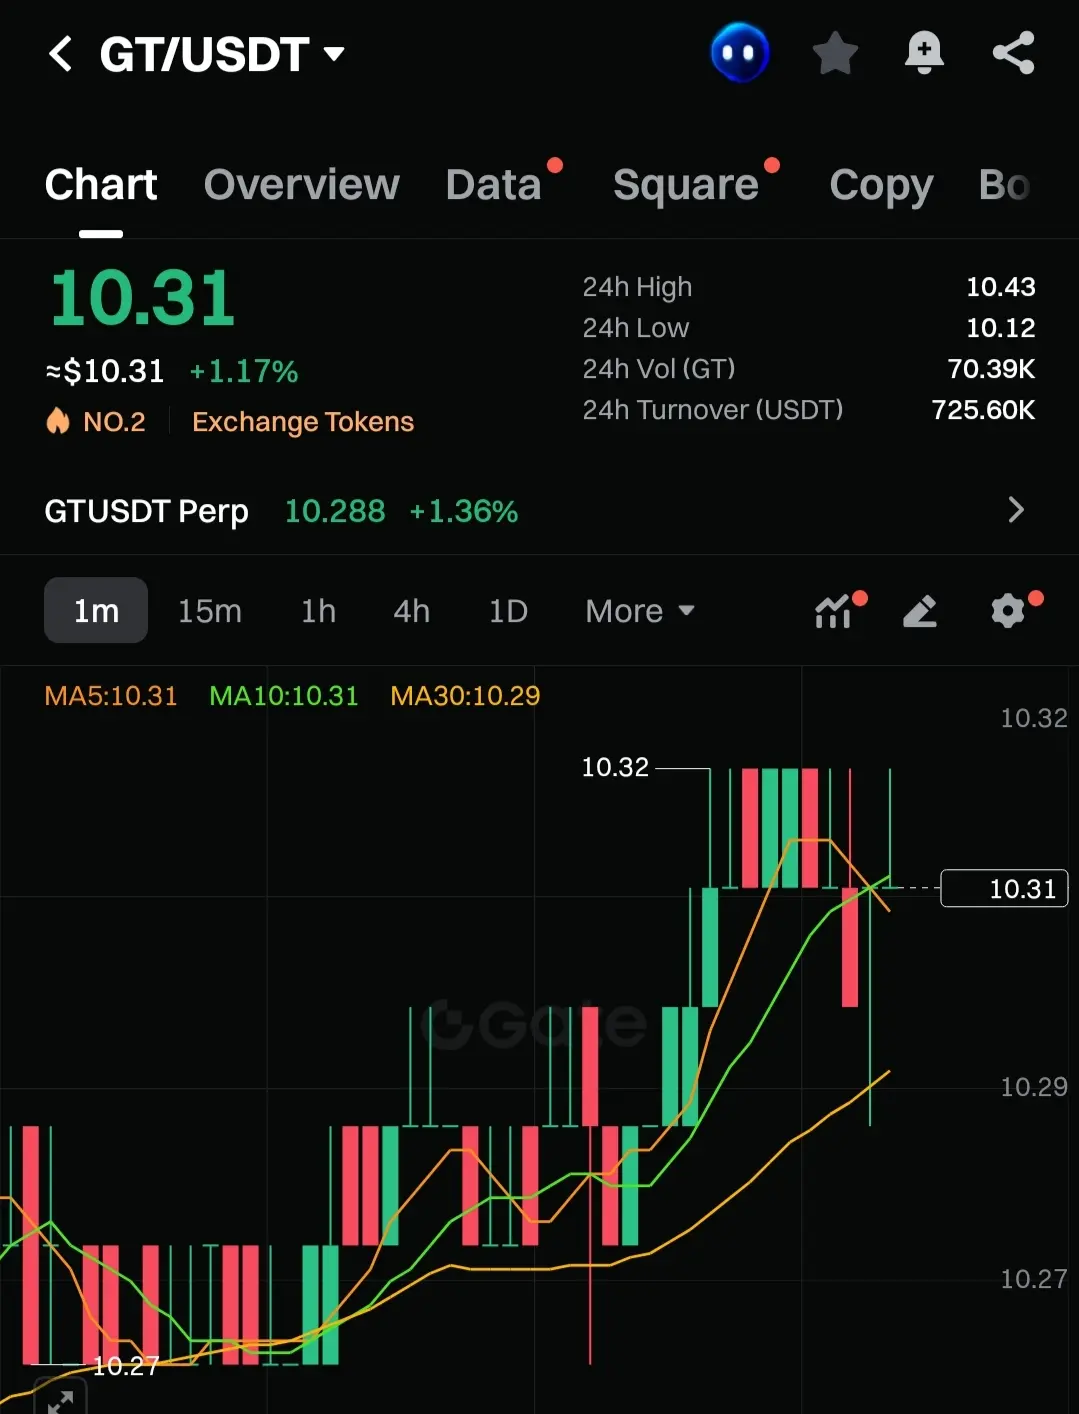Open the drawing tools pencil icon

[920, 611]
